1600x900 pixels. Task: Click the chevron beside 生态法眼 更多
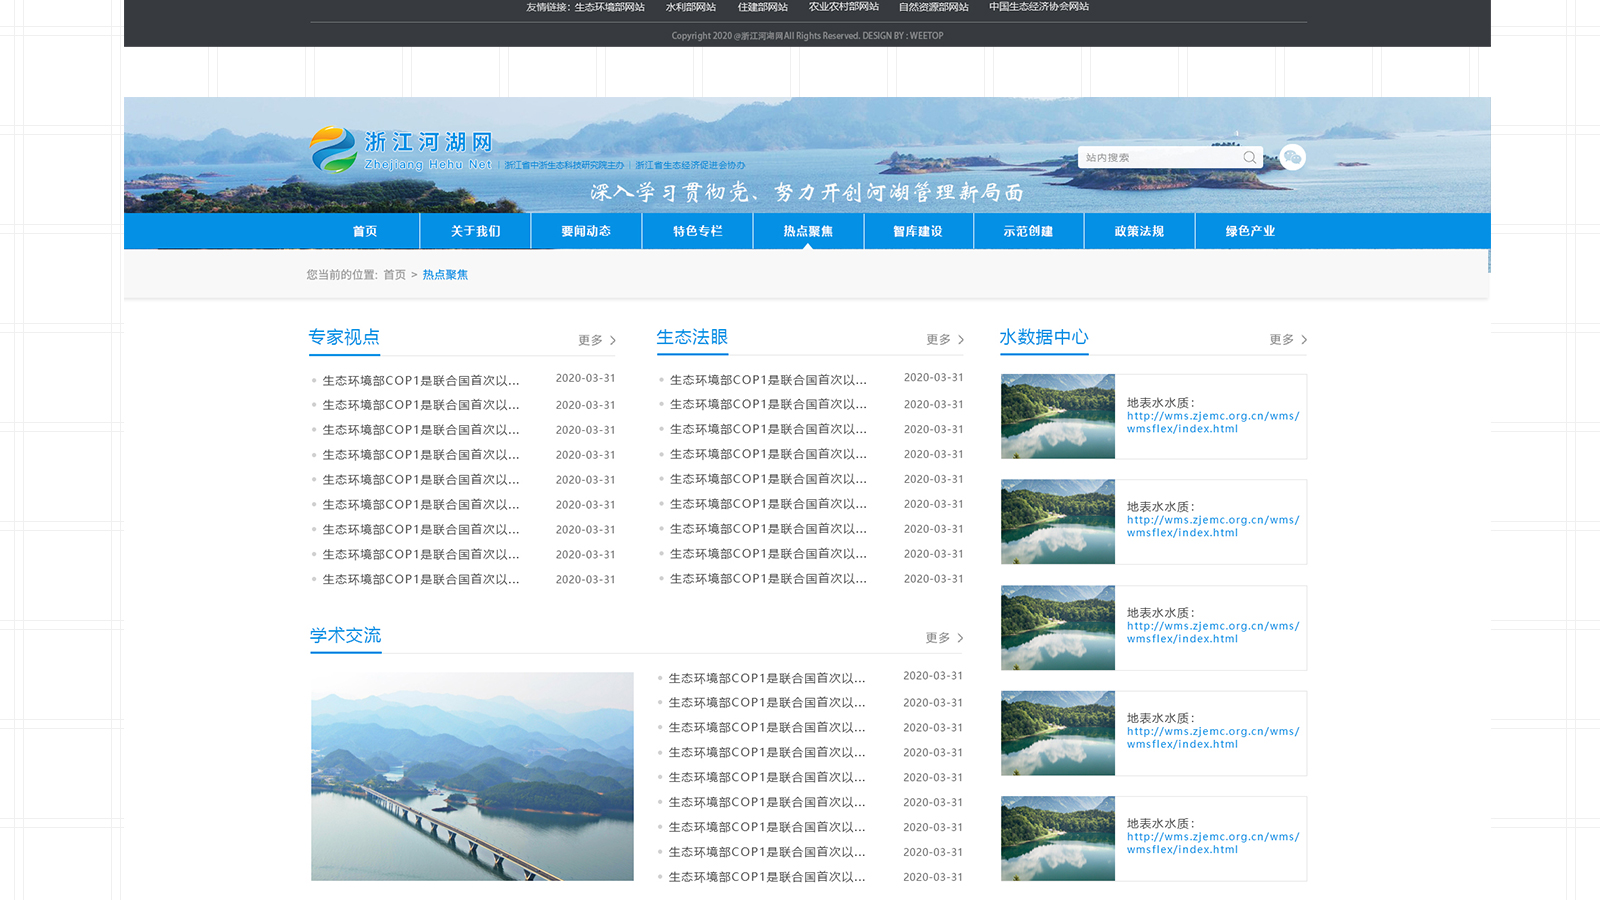961,340
